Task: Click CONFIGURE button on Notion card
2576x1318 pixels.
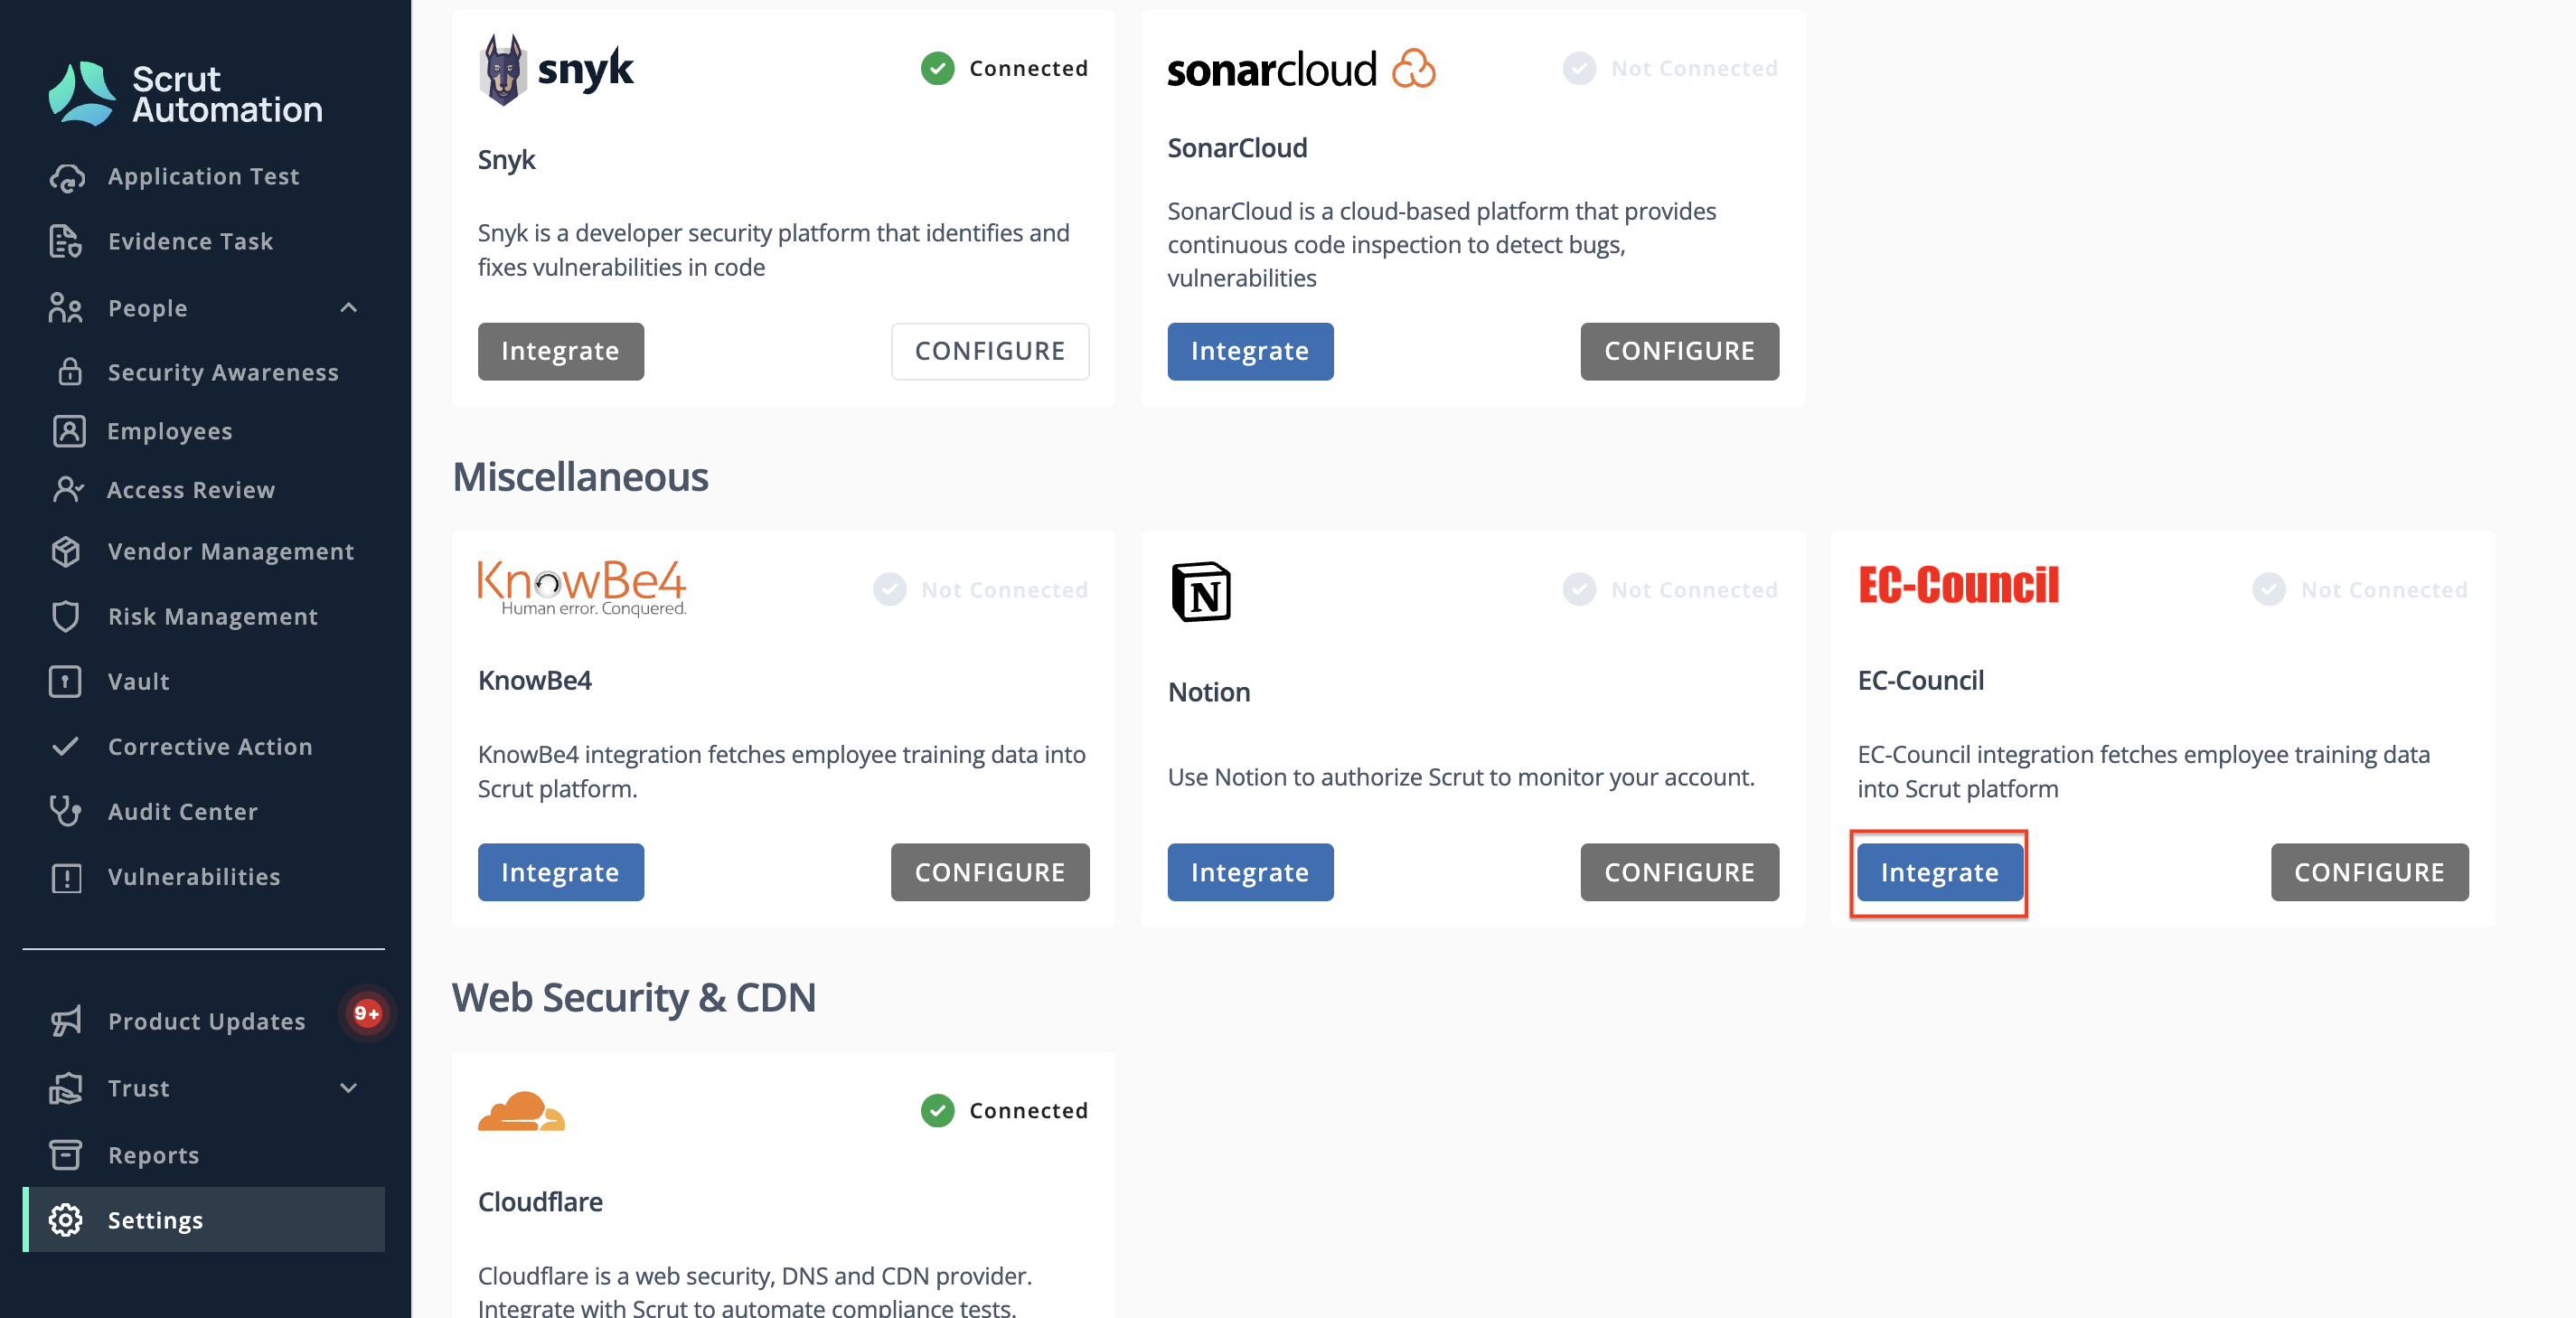Action: pos(1679,872)
